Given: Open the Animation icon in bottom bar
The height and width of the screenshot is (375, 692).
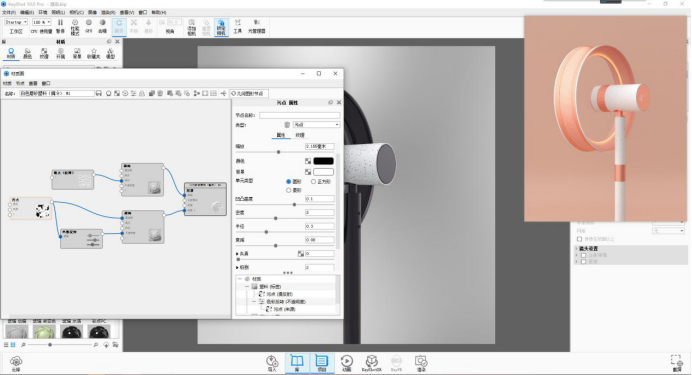Looking at the screenshot, I should [x=346, y=362].
